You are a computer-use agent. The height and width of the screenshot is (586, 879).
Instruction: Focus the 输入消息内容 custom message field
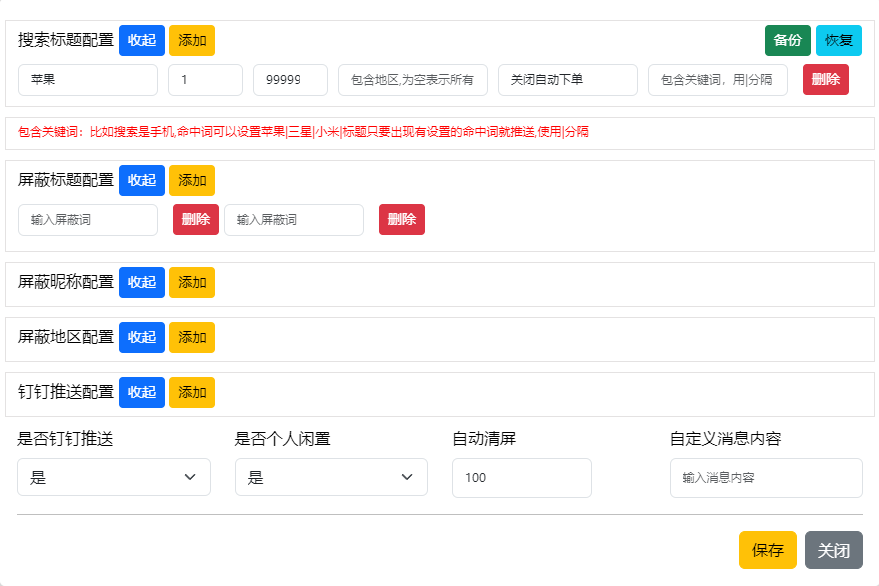(x=766, y=478)
